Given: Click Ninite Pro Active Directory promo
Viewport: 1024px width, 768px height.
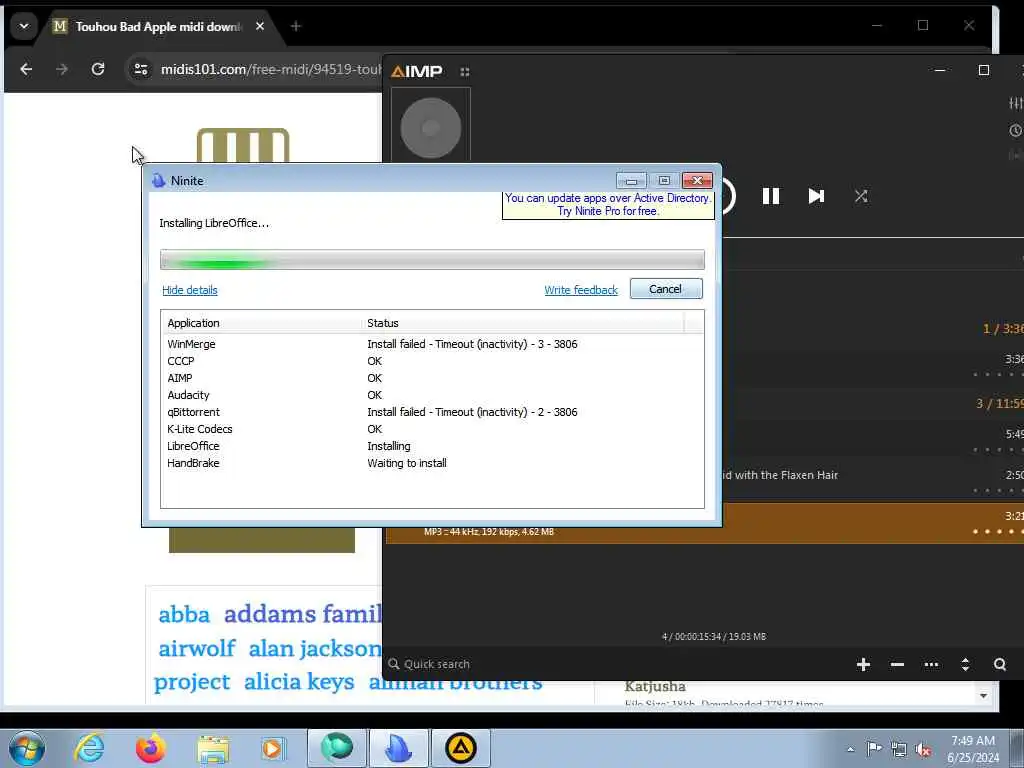Looking at the screenshot, I should 607,204.
